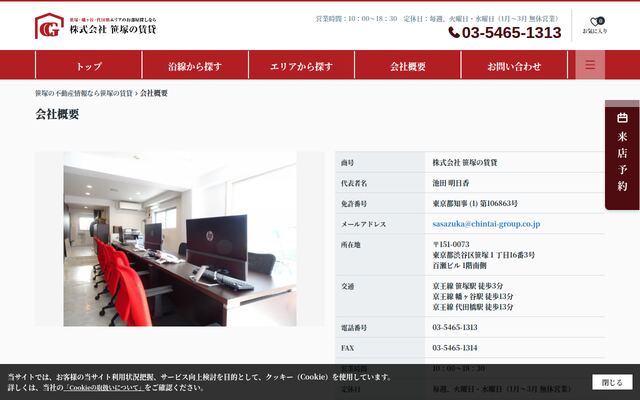The image size is (640, 400).
Task: Click the 会社概要 page heading
Action: click(57, 114)
